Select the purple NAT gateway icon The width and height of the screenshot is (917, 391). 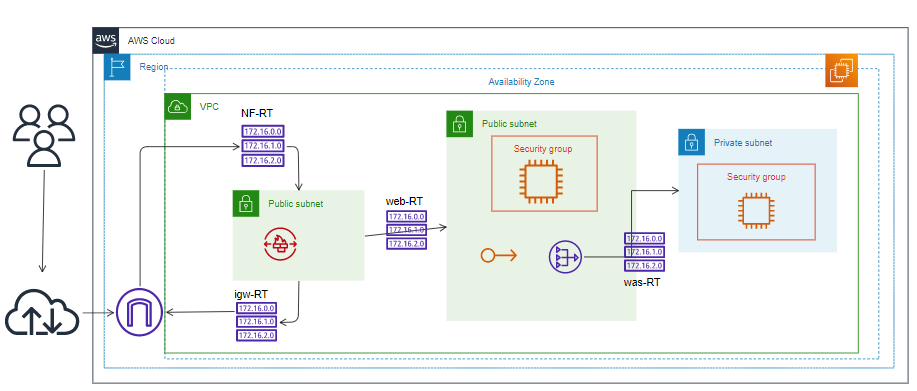pos(566,257)
